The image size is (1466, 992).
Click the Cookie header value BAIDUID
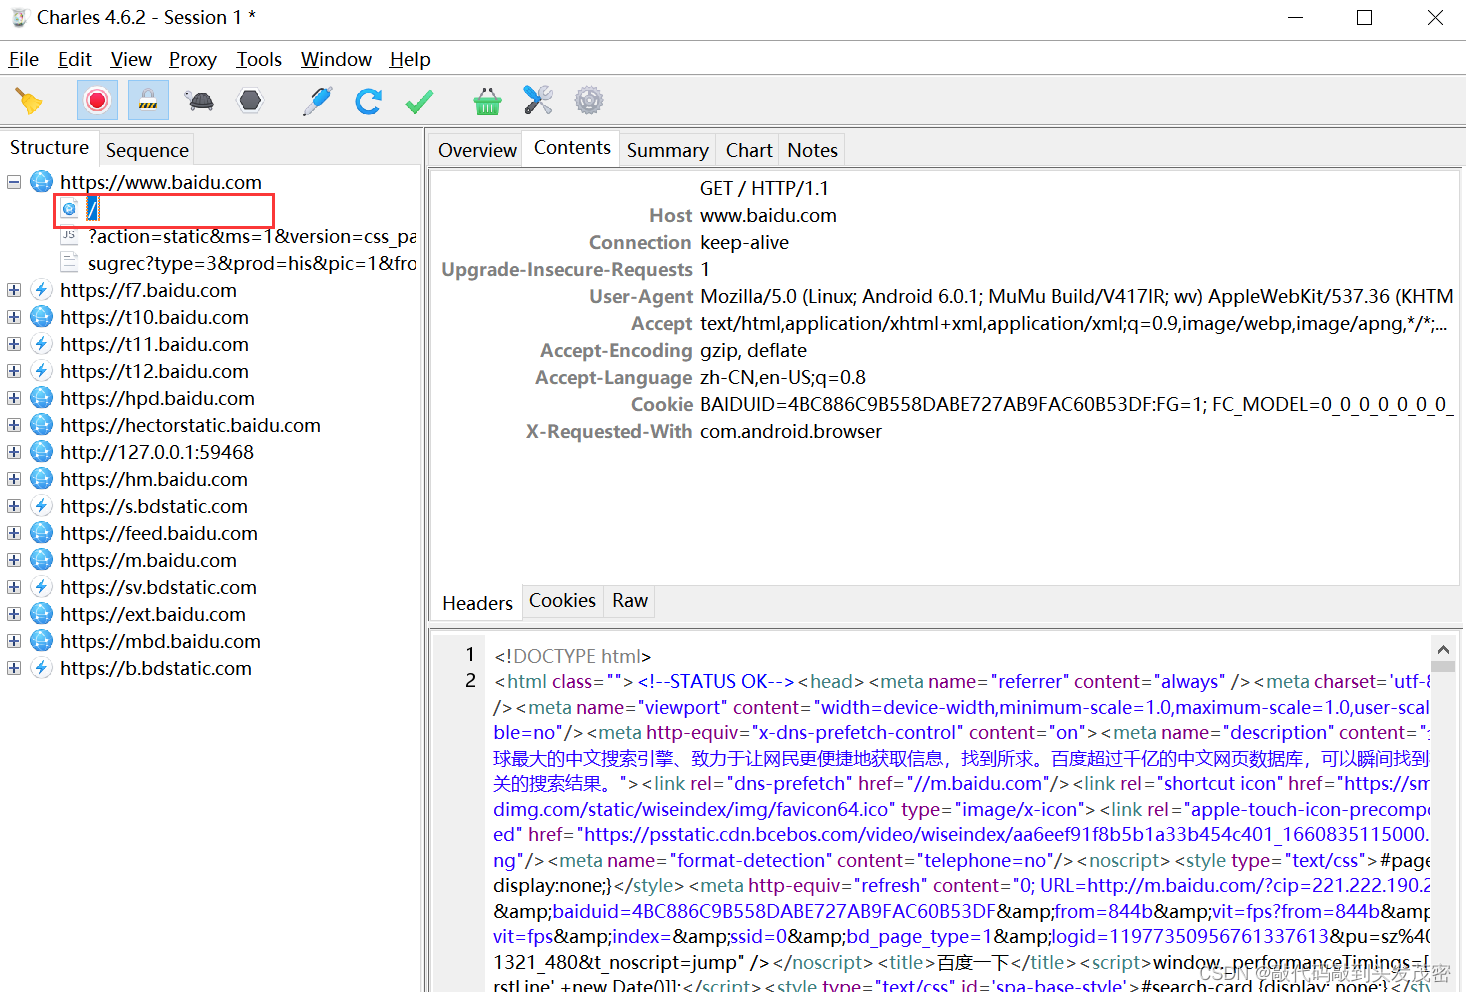pos(1077,404)
